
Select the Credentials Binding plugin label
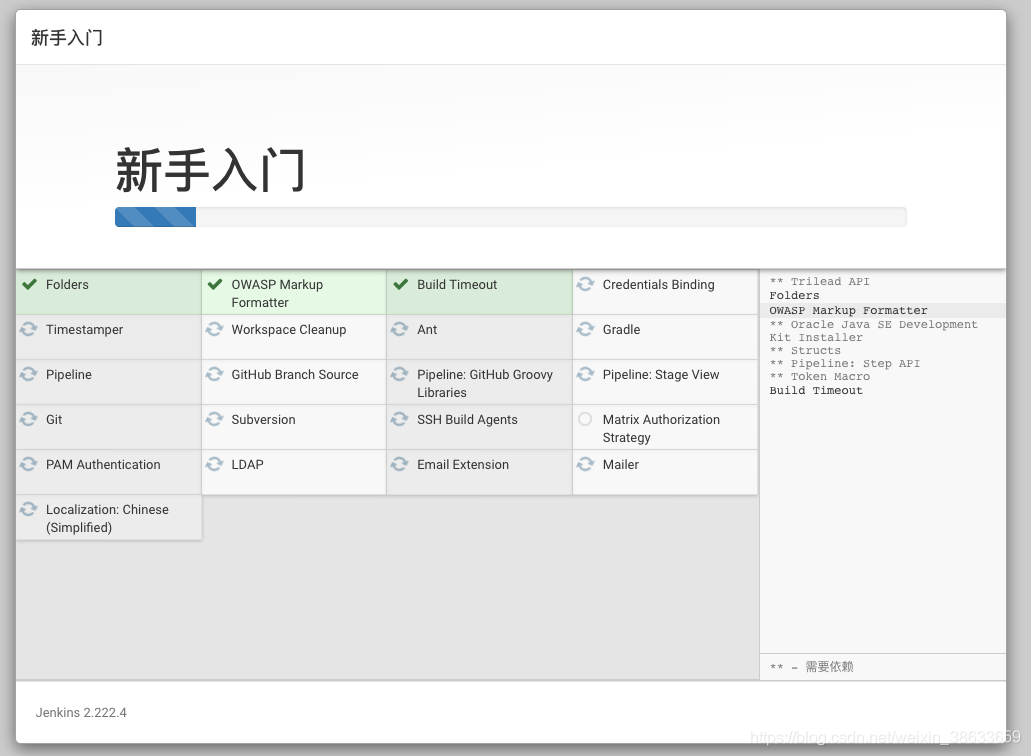tap(658, 285)
